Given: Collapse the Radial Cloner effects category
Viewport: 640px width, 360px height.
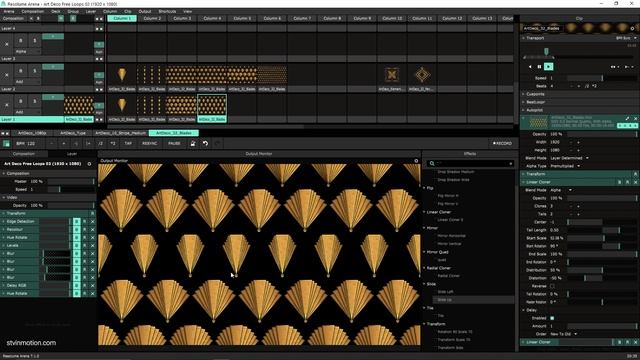Looking at the screenshot, I should [424, 268].
